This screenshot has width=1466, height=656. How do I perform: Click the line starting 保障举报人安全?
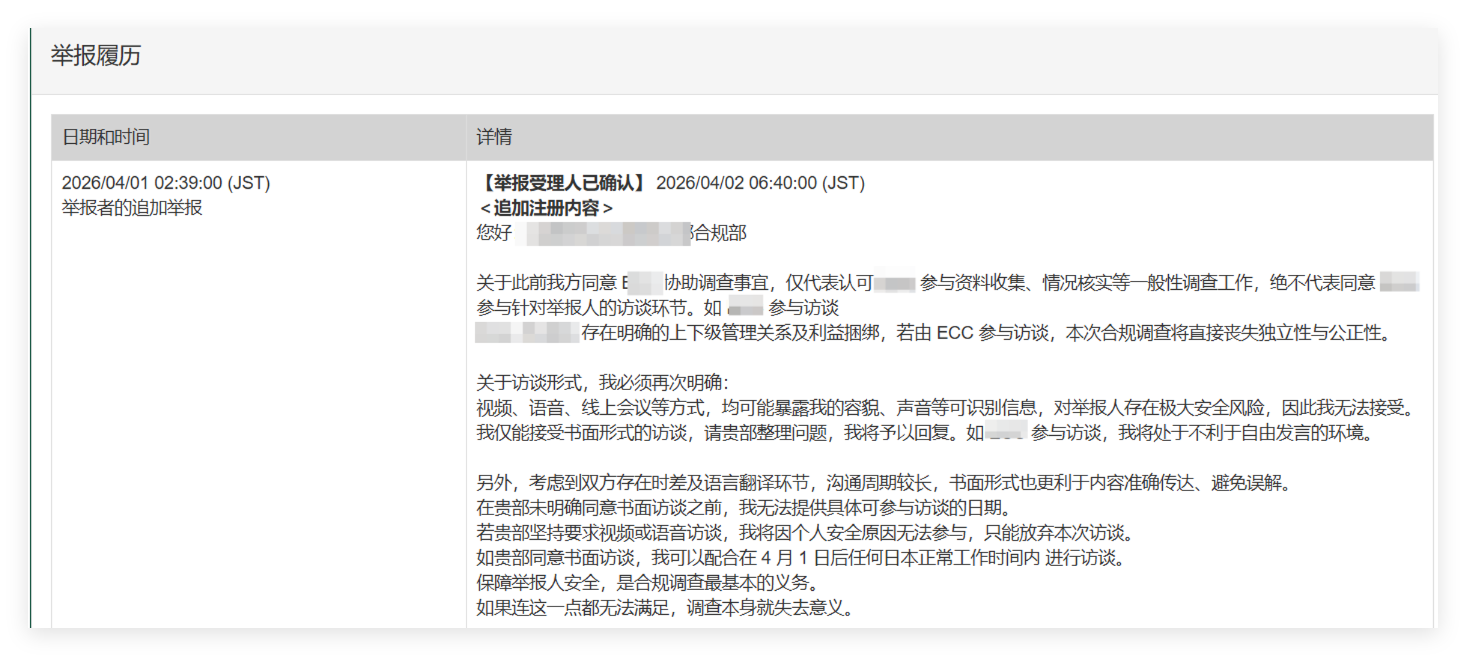[648, 583]
